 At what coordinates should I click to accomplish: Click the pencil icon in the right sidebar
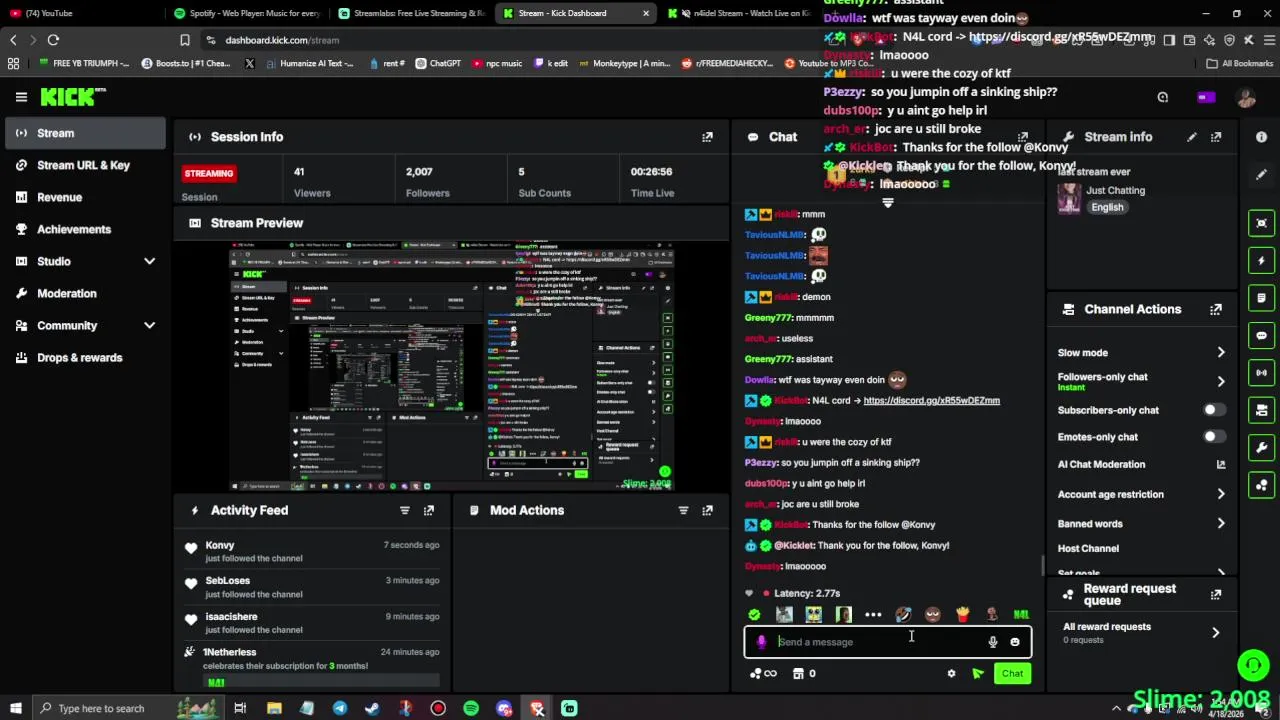coord(1261,174)
